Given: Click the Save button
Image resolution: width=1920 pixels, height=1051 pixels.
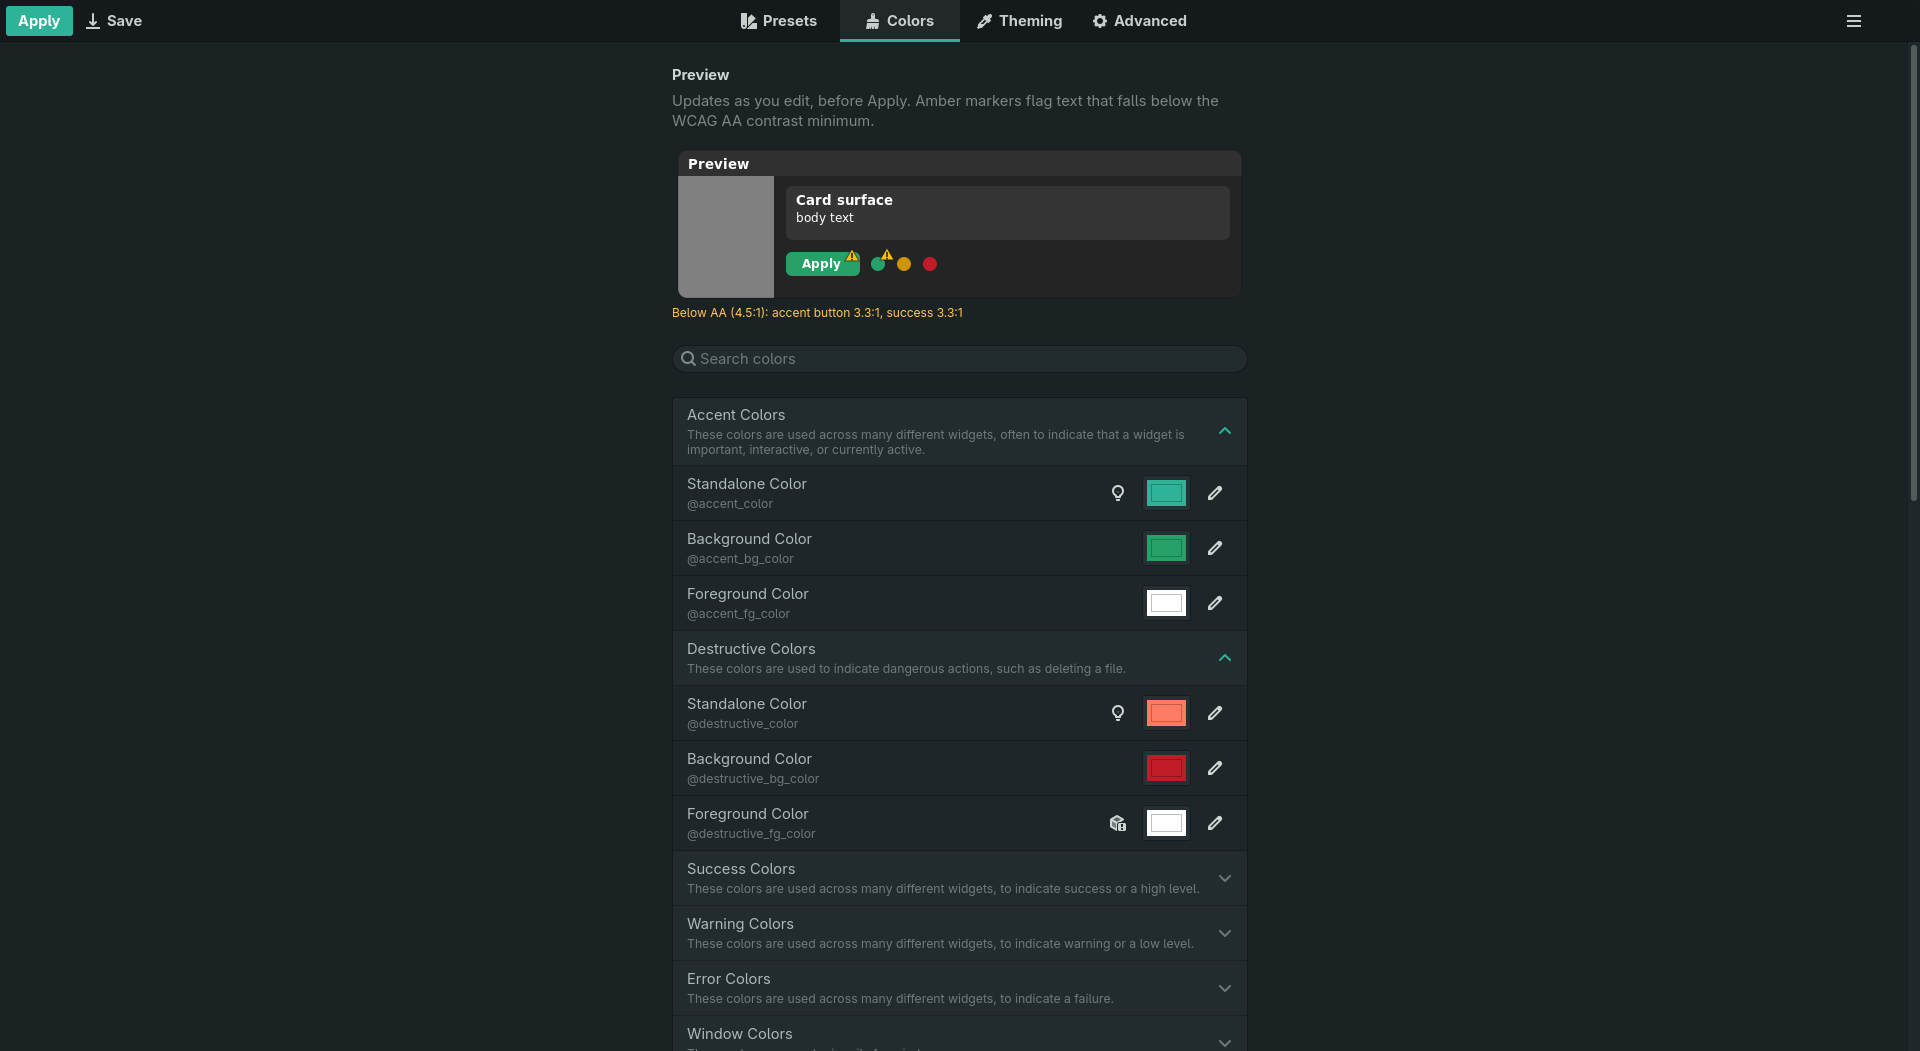Looking at the screenshot, I should 113,21.
